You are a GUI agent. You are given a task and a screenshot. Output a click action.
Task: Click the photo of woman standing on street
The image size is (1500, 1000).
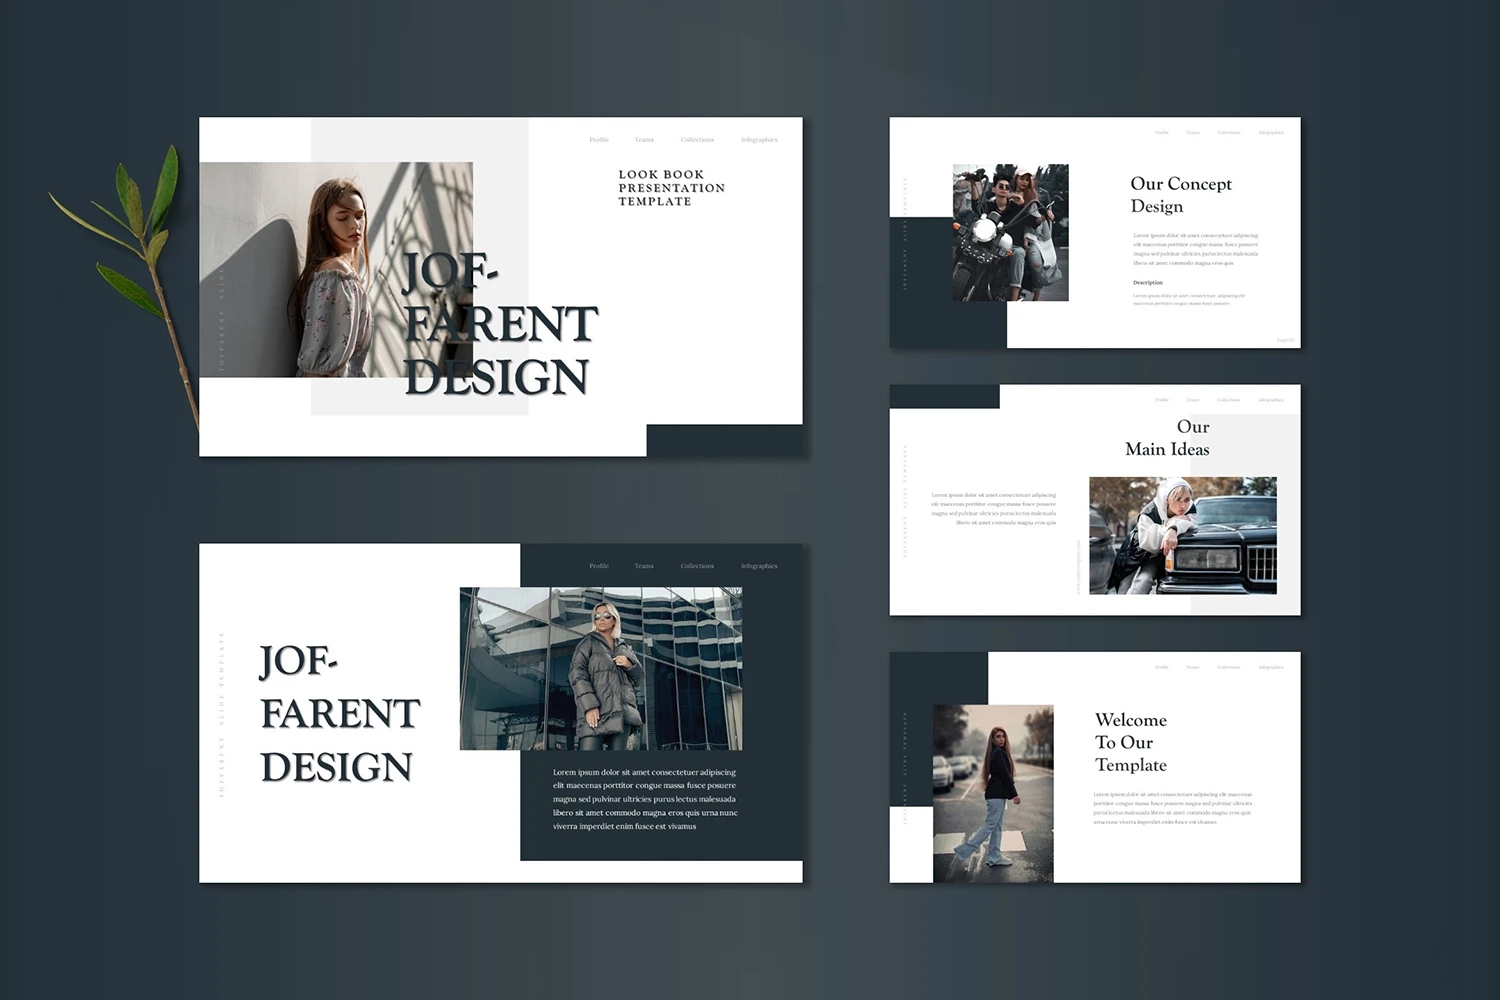pos(992,793)
